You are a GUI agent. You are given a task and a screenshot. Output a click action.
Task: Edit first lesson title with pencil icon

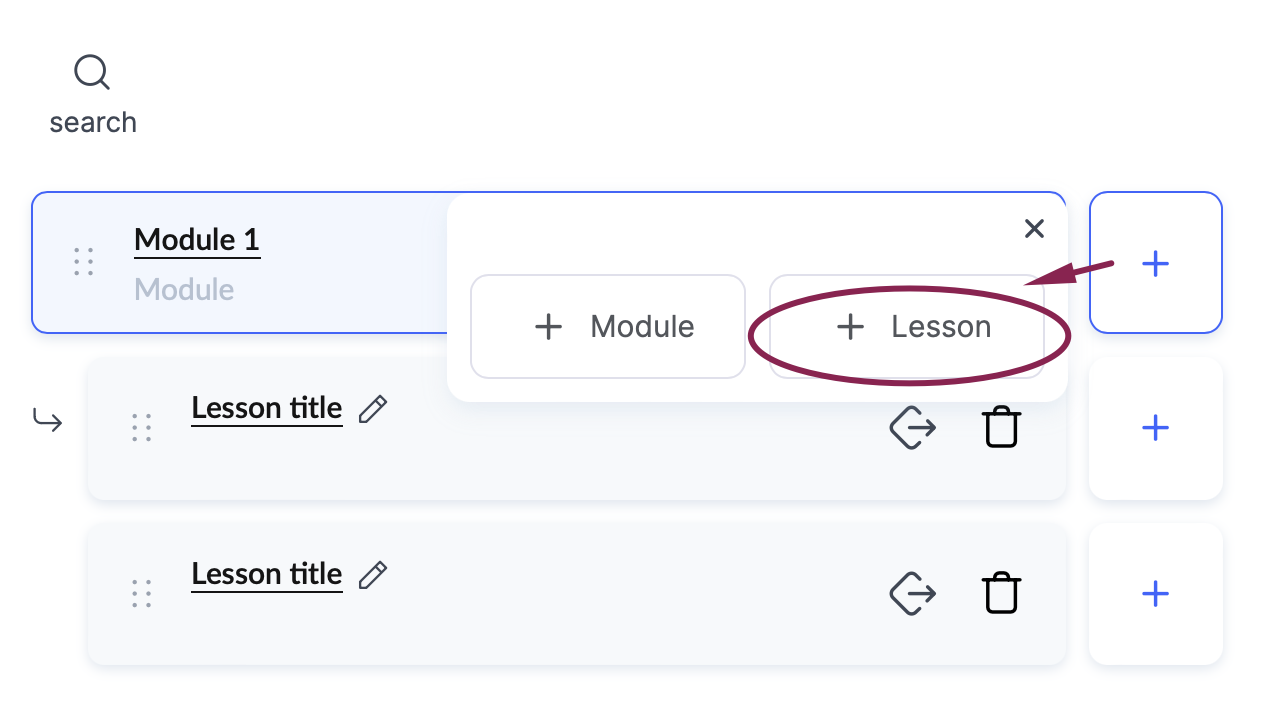(x=373, y=409)
